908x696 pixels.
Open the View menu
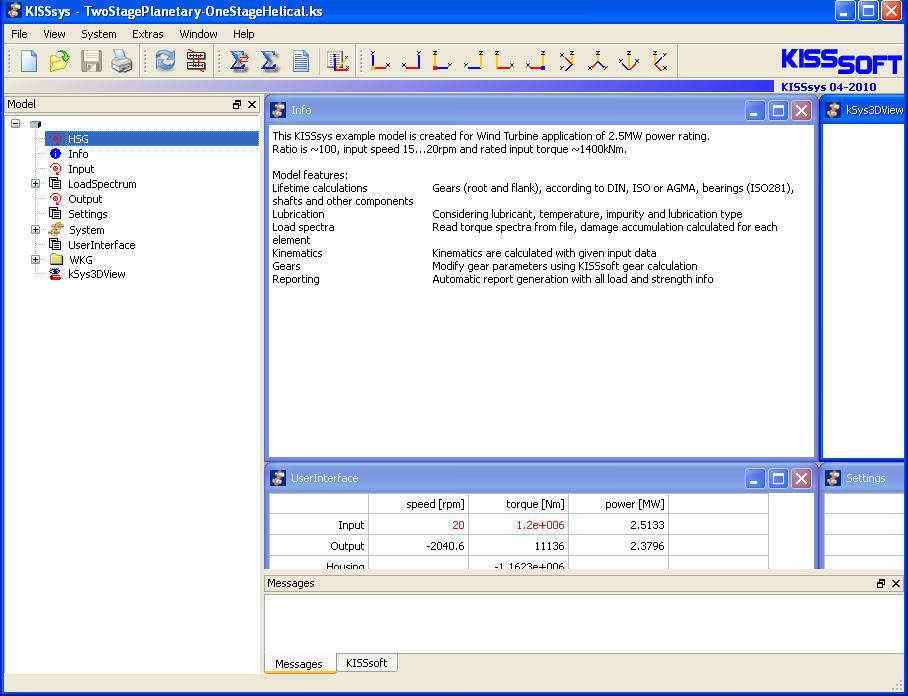coord(54,34)
